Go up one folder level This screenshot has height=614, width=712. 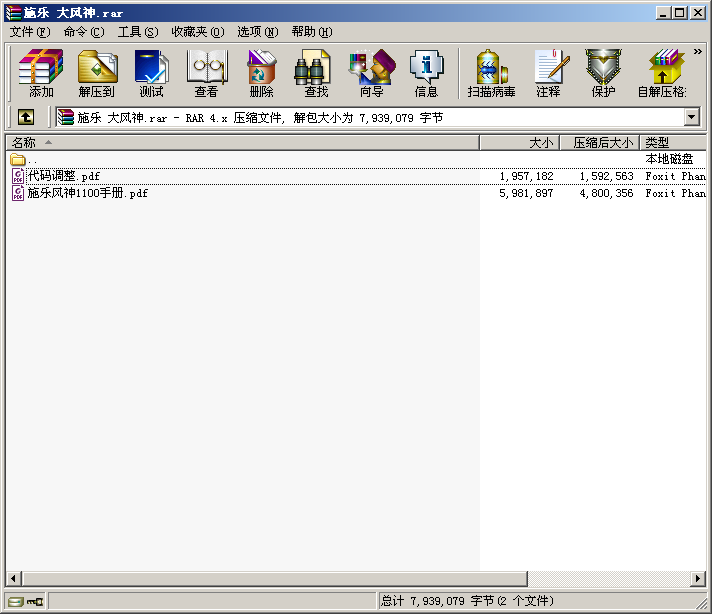click(26, 117)
